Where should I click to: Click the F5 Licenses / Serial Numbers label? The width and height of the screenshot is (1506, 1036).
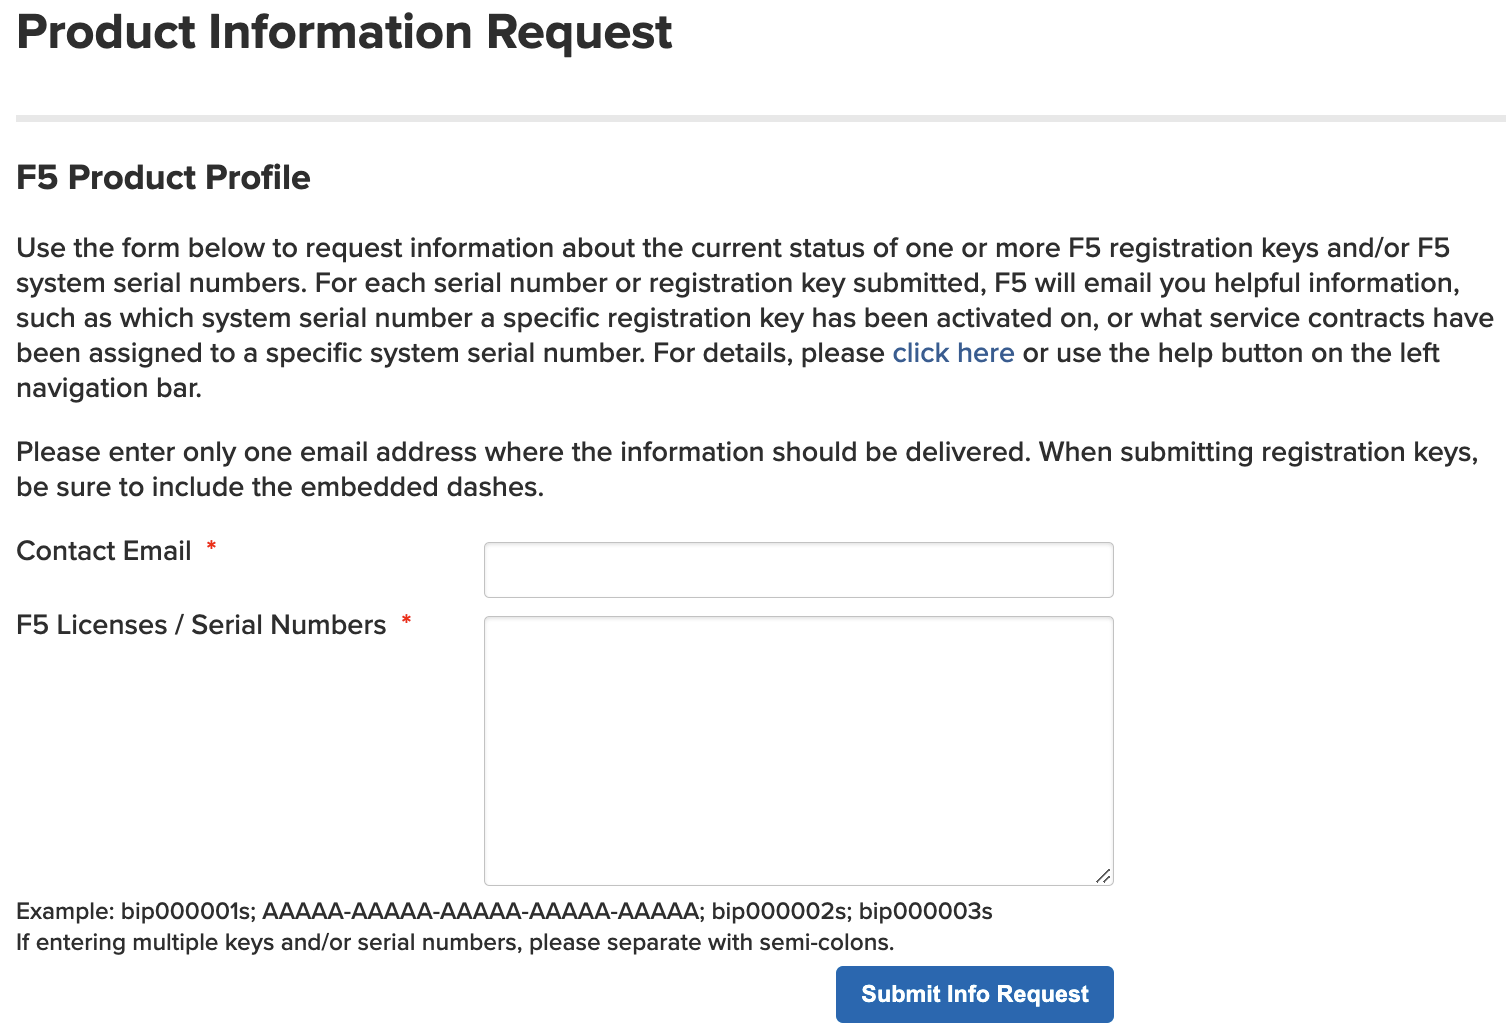tap(201, 625)
